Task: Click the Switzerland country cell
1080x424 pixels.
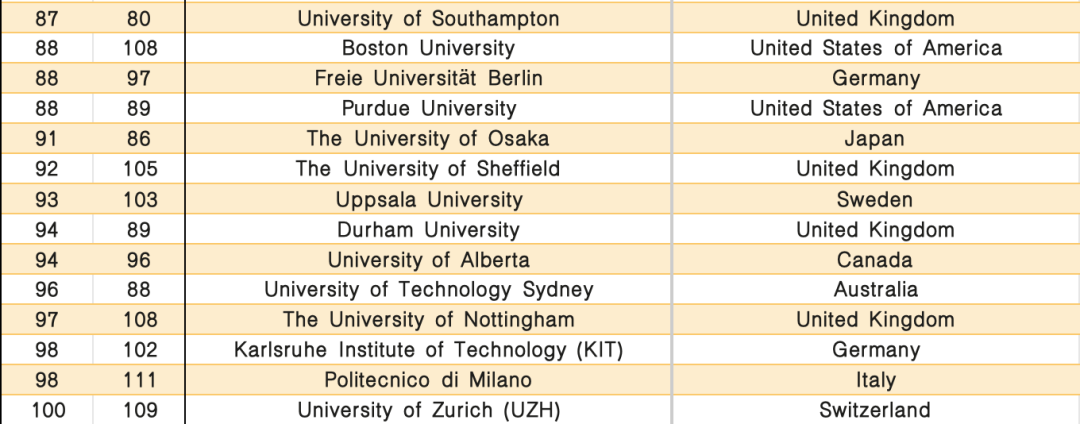Action: (876, 410)
